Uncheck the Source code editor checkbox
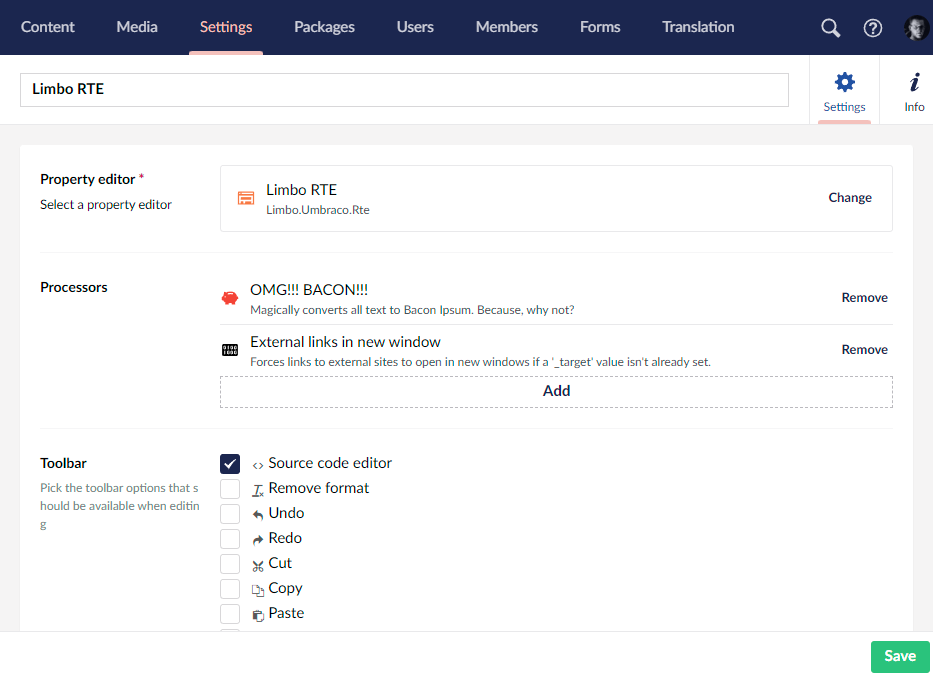Viewport: 933px width, 681px height. click(230, 464)
